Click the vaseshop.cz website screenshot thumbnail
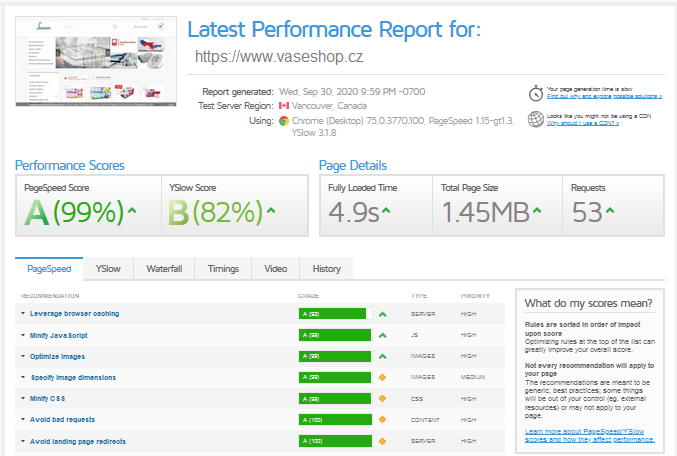Image resolution: width=677 pixels, height=456 pixels. [98, 72]
